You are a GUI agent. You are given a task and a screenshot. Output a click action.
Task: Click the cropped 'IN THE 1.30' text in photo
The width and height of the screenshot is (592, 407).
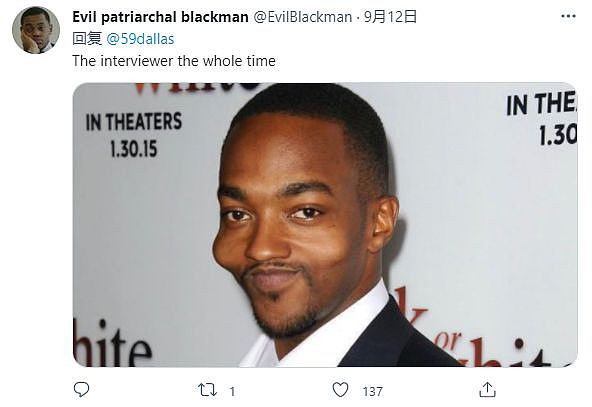[x=542, y=118]
